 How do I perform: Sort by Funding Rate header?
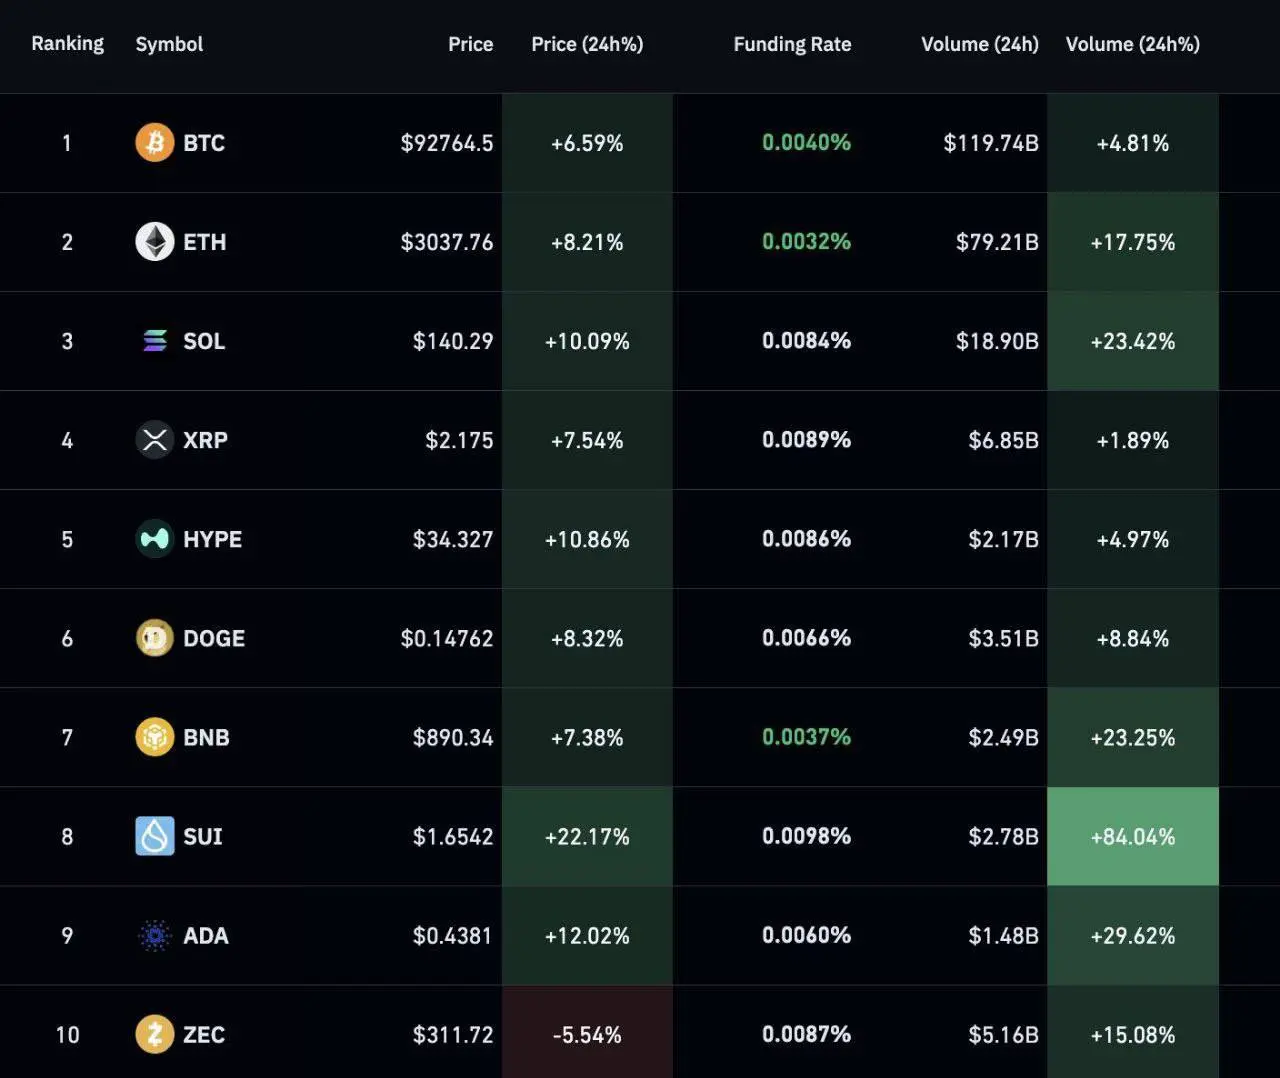coord(792,44)
